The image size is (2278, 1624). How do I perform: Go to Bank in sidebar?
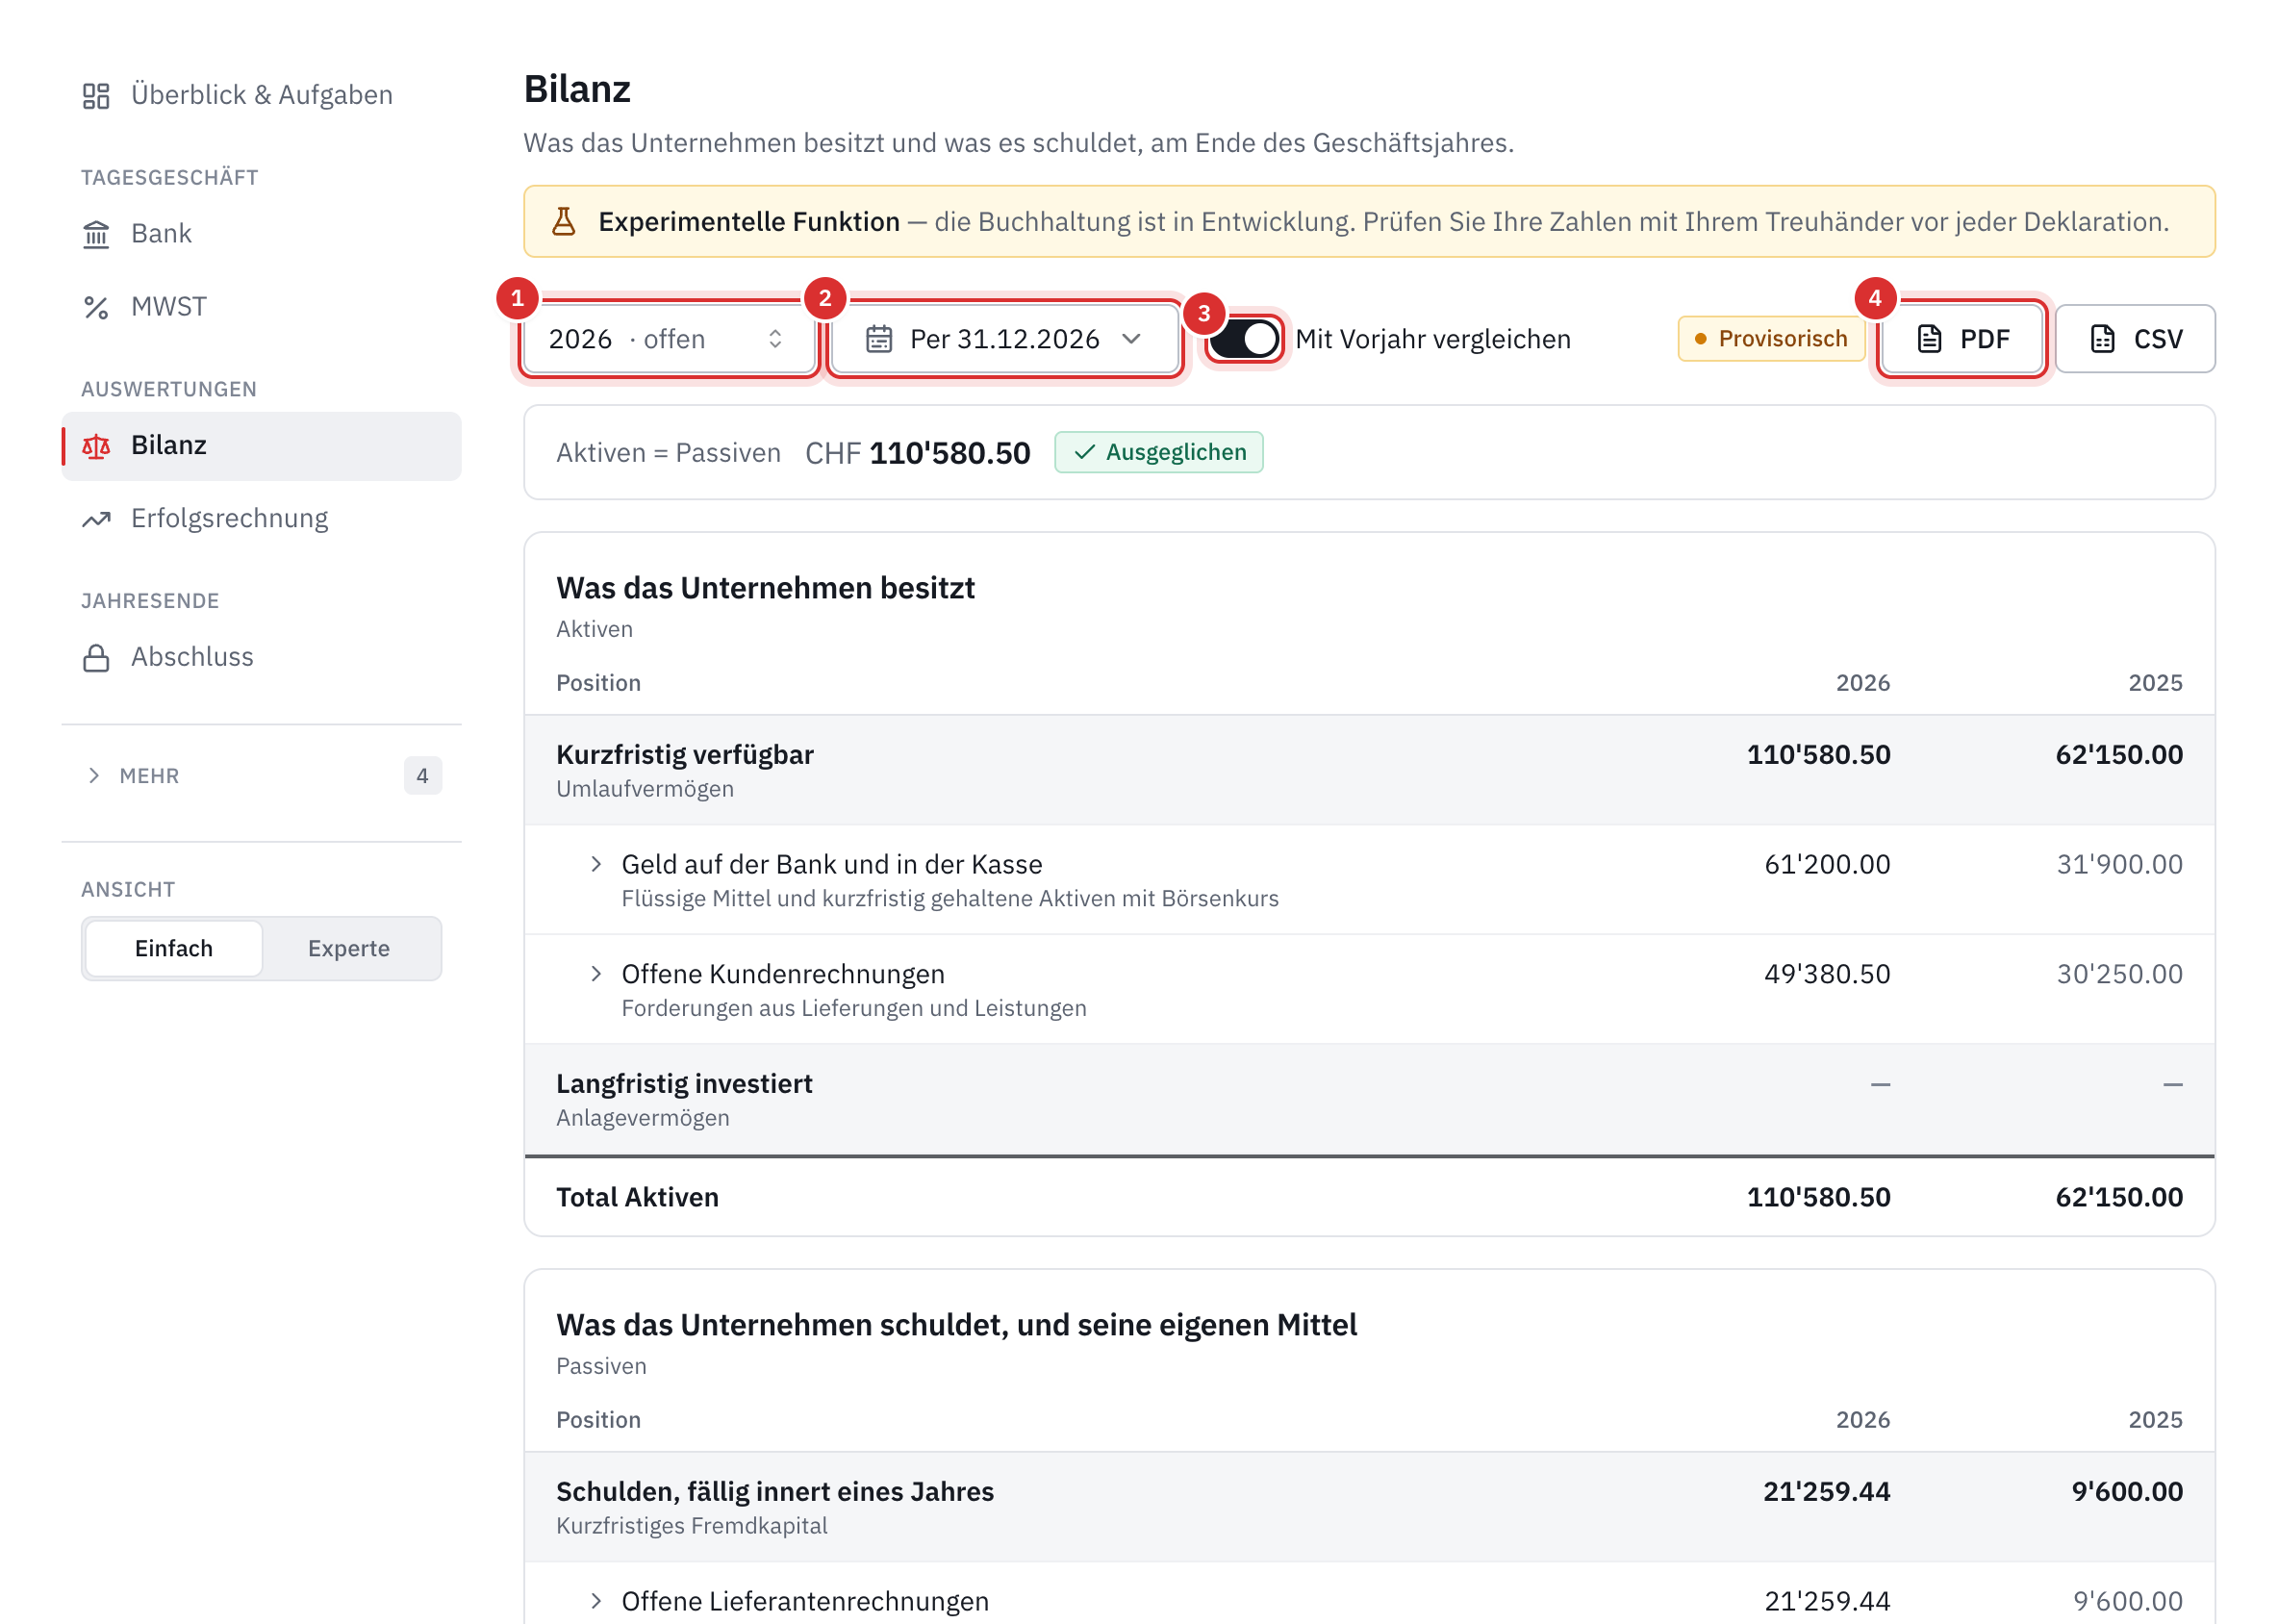click(x=262, y=234)
